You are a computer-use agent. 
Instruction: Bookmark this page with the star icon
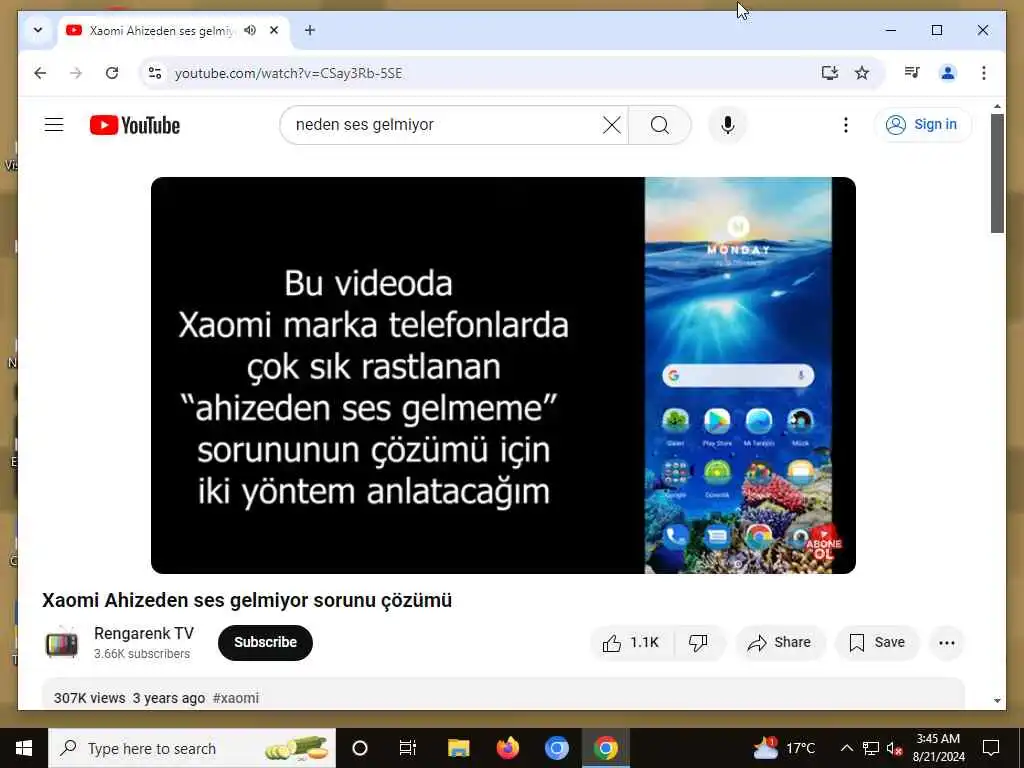[862, 73]
